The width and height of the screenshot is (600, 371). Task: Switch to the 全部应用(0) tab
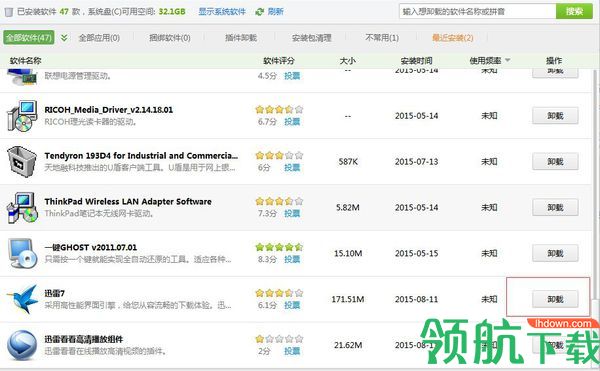[x=99, y=38]
